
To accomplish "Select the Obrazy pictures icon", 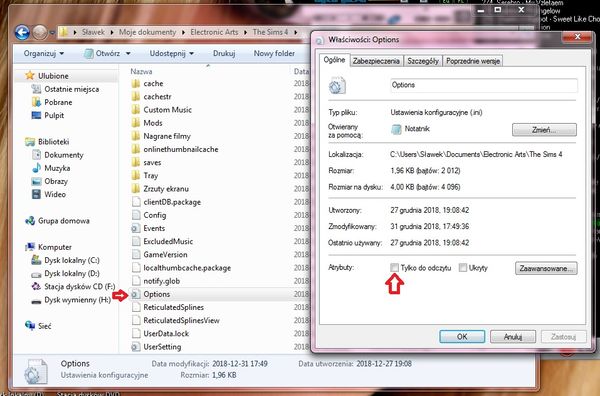I will point(36,181).
